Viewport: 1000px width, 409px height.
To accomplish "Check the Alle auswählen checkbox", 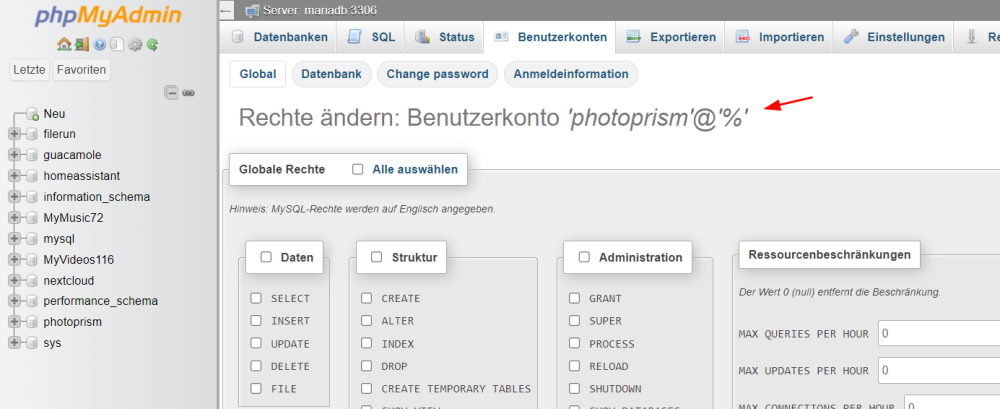I will [x=358, y=169].
